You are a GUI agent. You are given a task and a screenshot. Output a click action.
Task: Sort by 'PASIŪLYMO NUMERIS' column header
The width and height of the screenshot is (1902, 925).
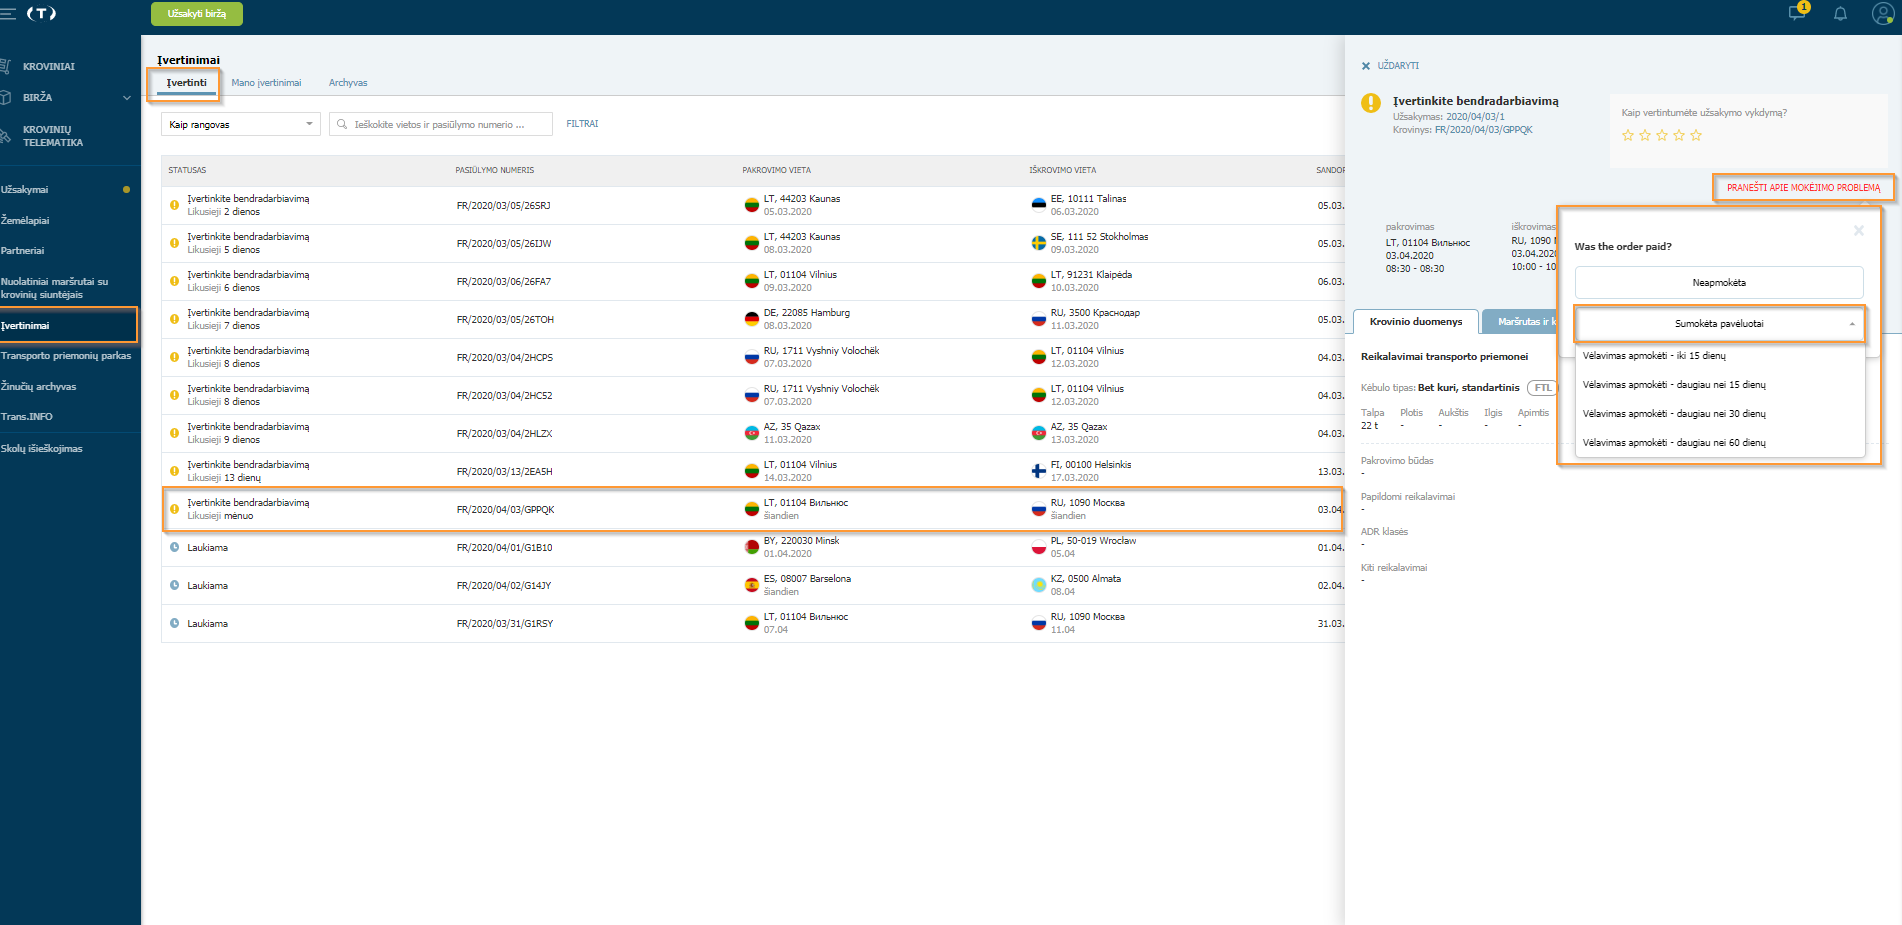(495, 170)
